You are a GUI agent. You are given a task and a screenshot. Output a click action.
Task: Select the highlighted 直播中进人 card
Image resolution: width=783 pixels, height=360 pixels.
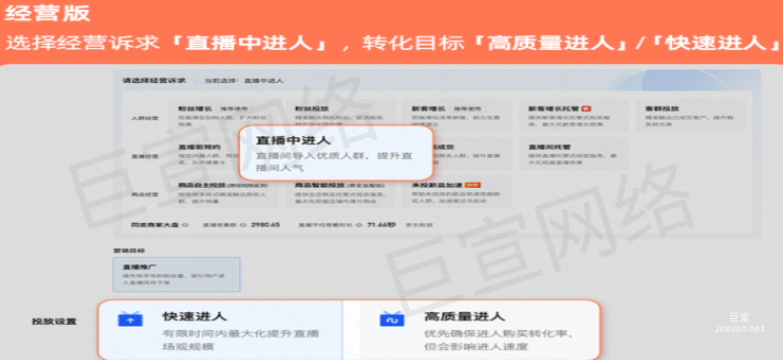336,153
